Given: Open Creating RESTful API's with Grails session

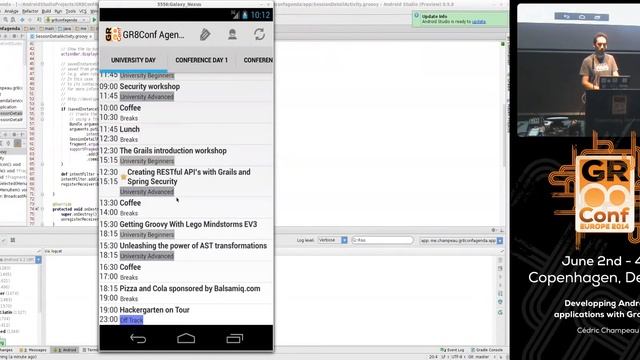Looking at the screenshot, I should (x=186, y=181).
